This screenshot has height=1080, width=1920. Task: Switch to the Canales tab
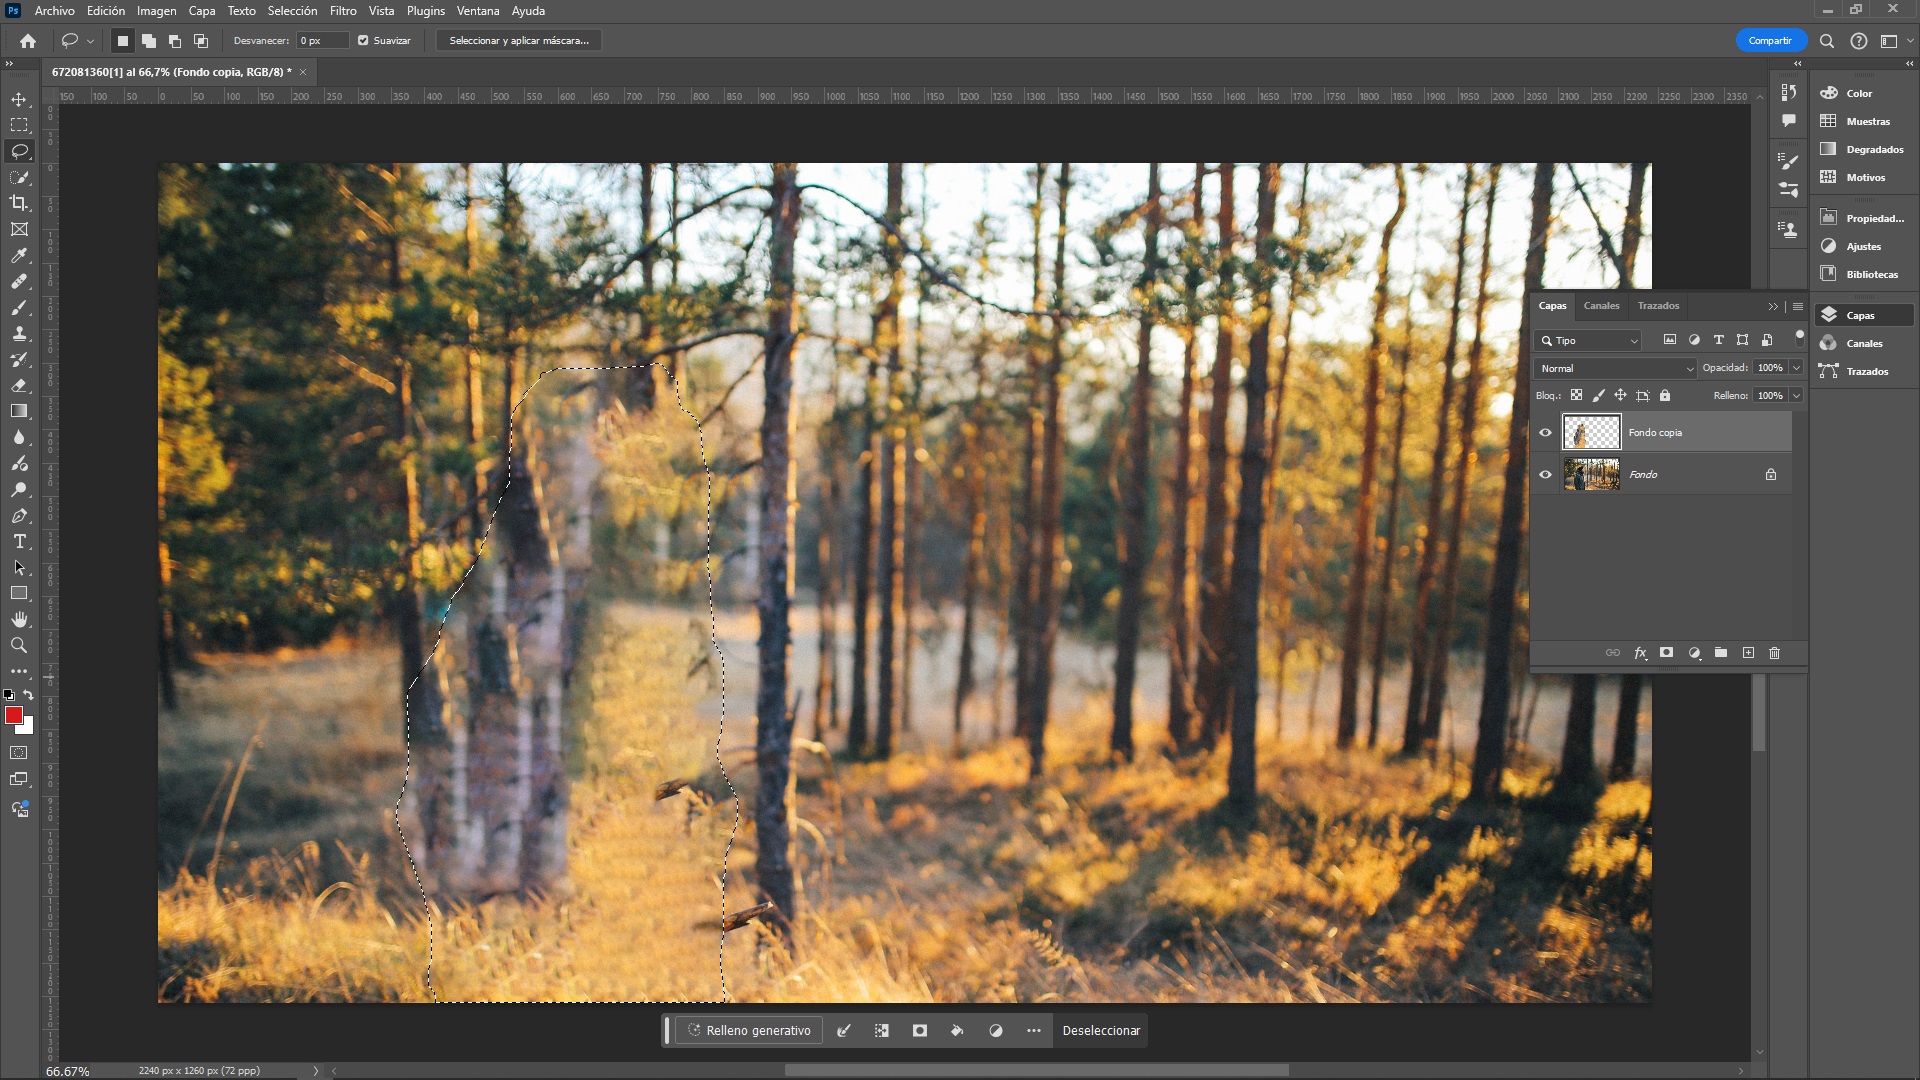(x=1601, y=306)
